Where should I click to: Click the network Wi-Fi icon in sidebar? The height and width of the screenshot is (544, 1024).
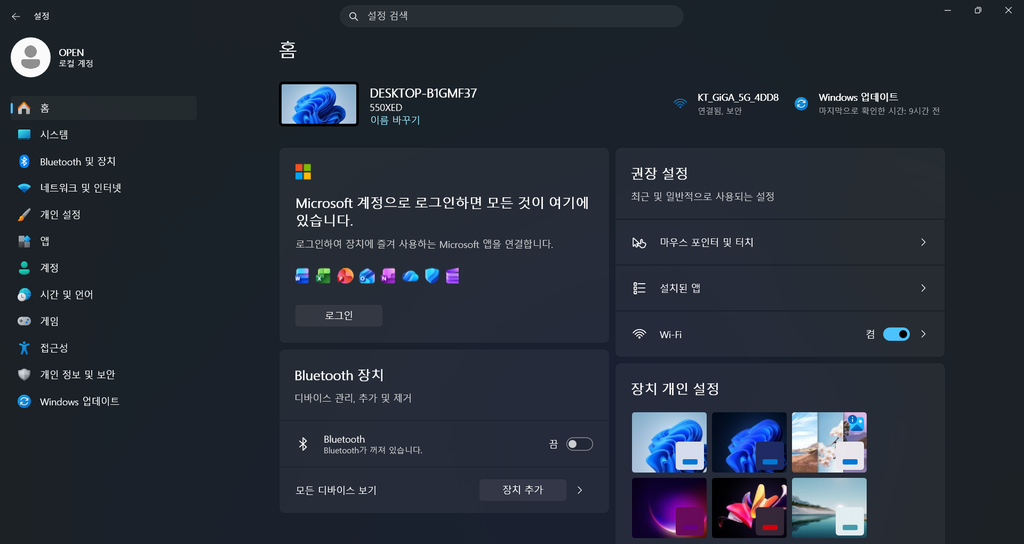pyautogui.click(x=24, y=188)
